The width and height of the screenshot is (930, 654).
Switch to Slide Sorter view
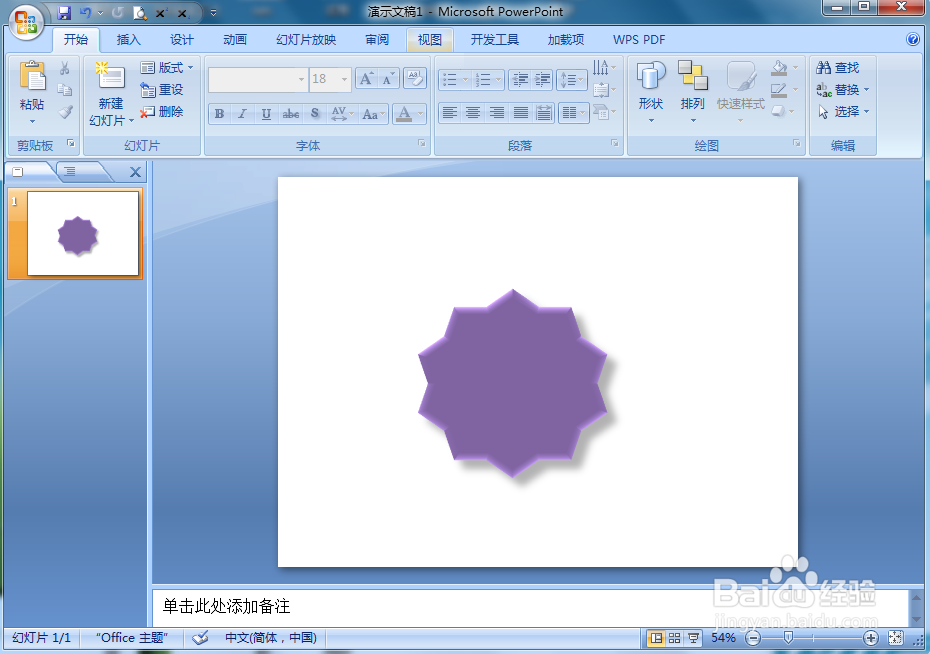coord(674,638)
